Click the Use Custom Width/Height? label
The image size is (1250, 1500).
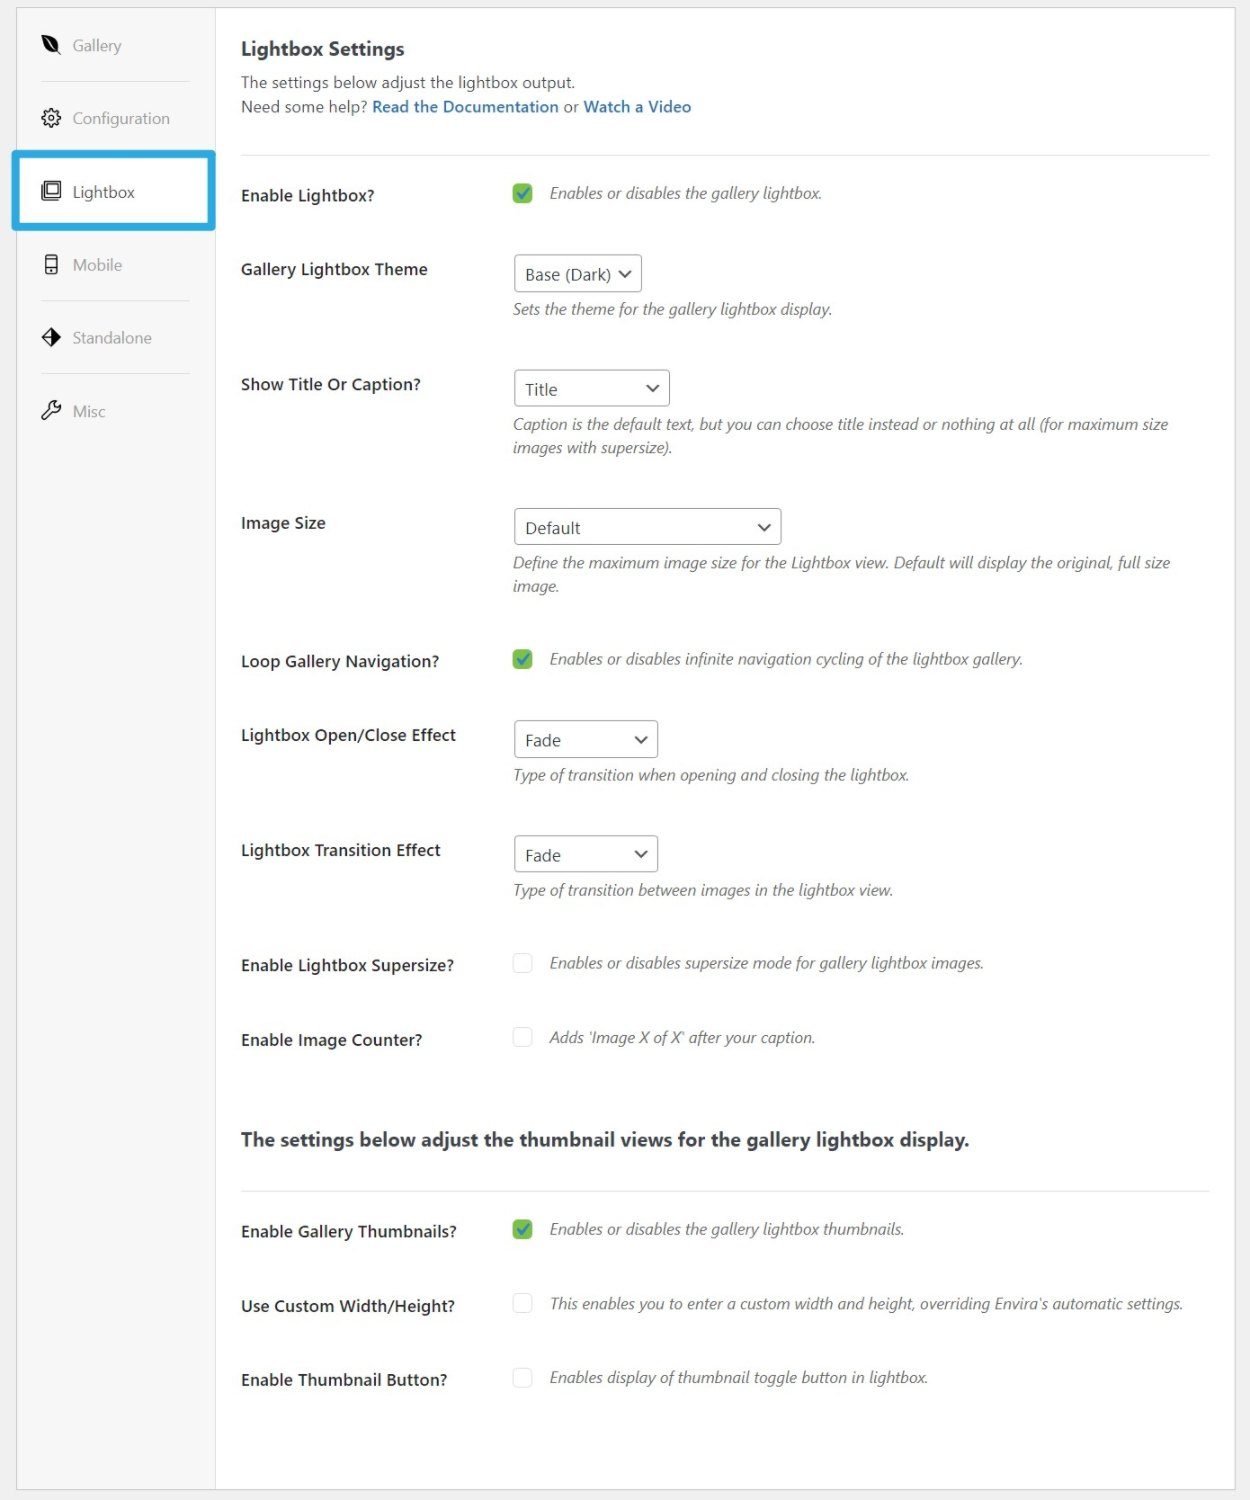coord(347,1306)
